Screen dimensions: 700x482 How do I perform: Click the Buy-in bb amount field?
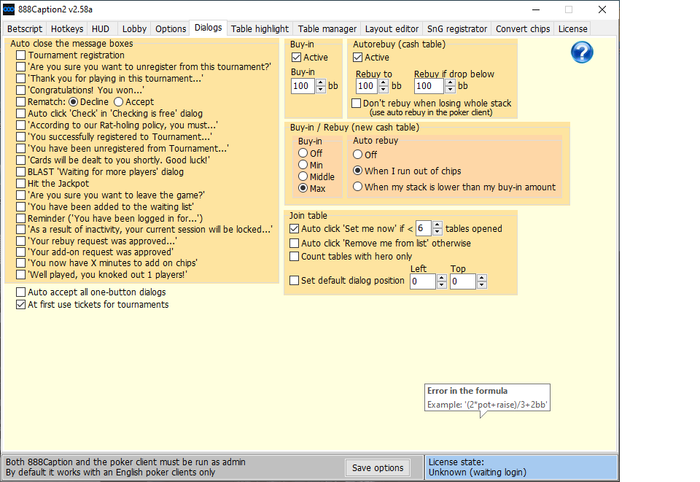point(303,86)
